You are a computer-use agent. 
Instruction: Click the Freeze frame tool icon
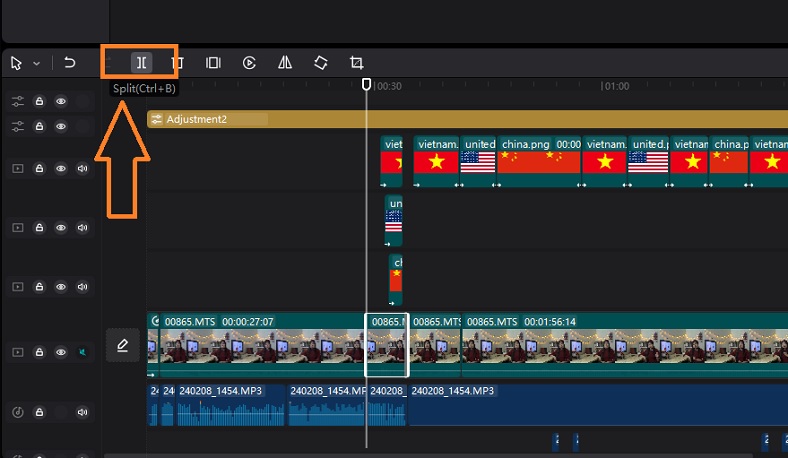pyautogui.click(x=213, y=63)
